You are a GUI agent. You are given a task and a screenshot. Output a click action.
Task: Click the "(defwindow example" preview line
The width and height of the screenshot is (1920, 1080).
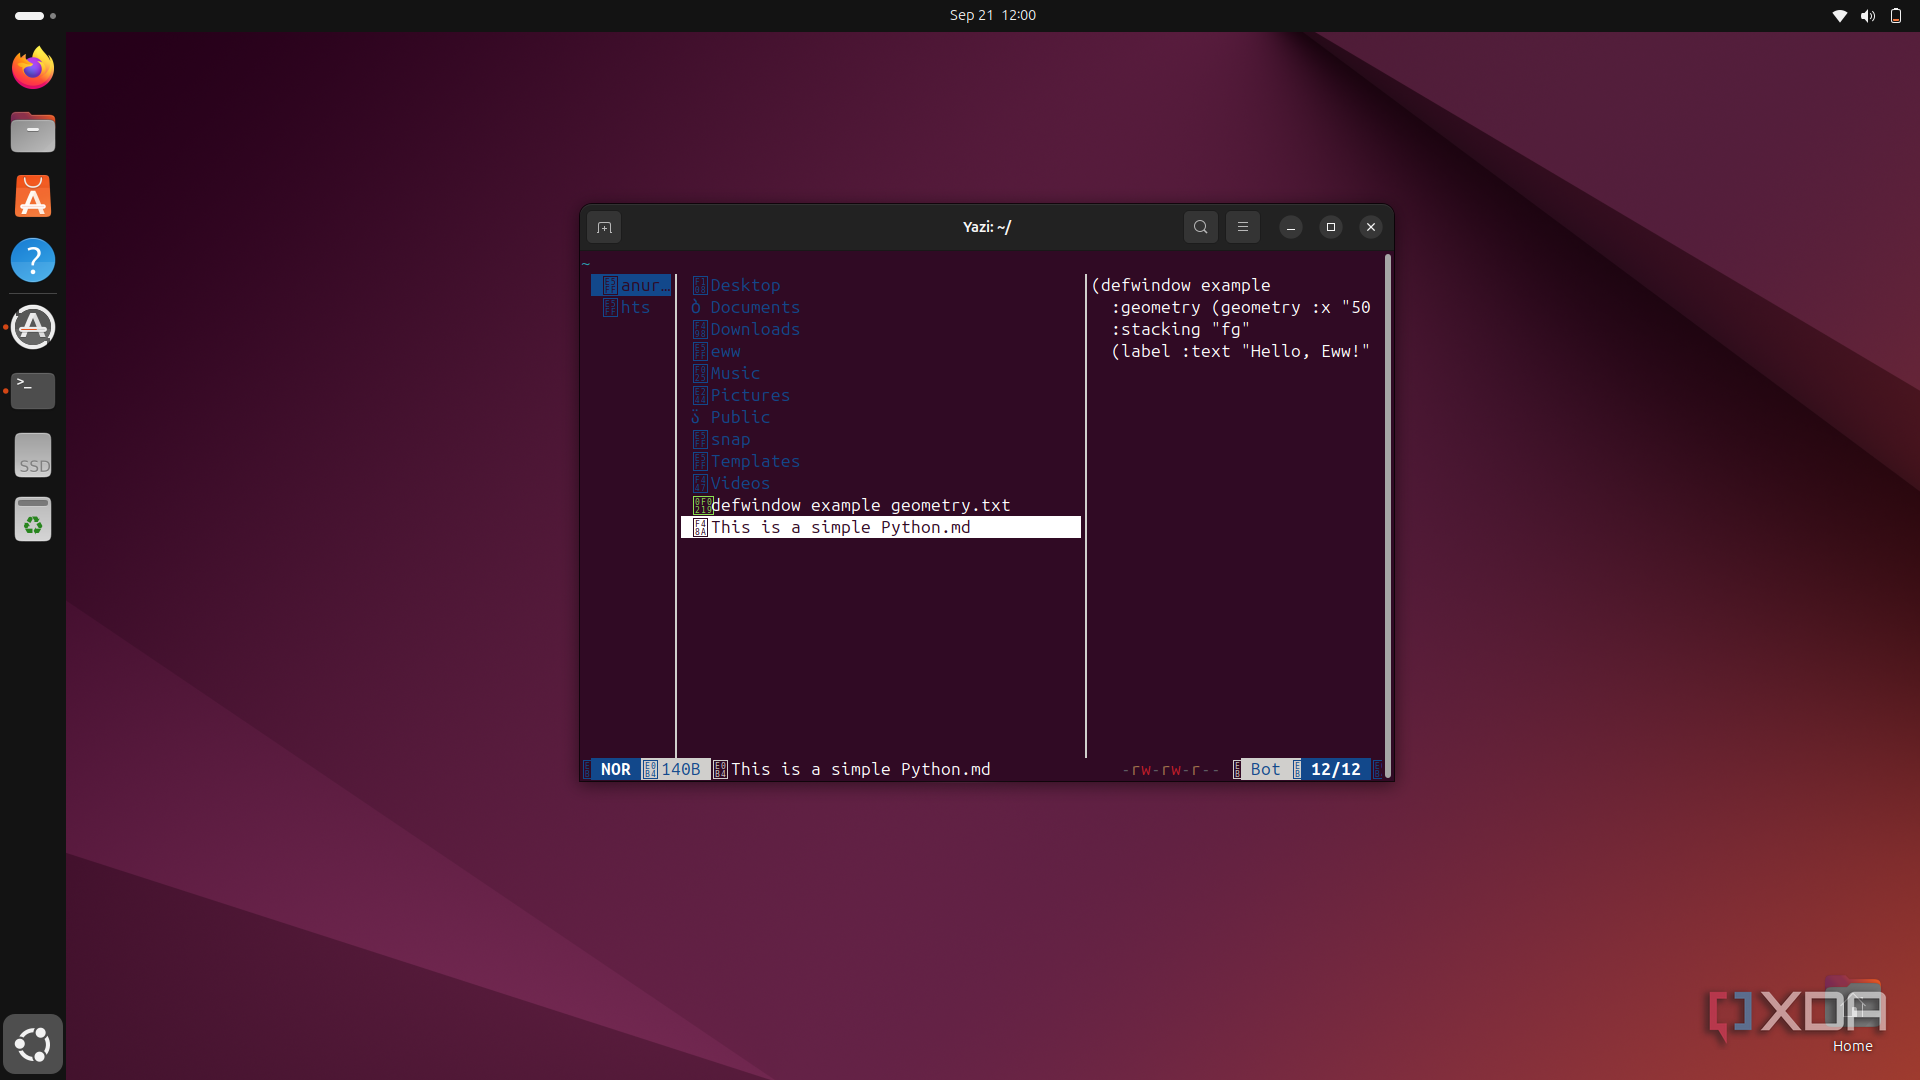(x=1181, y=285)
